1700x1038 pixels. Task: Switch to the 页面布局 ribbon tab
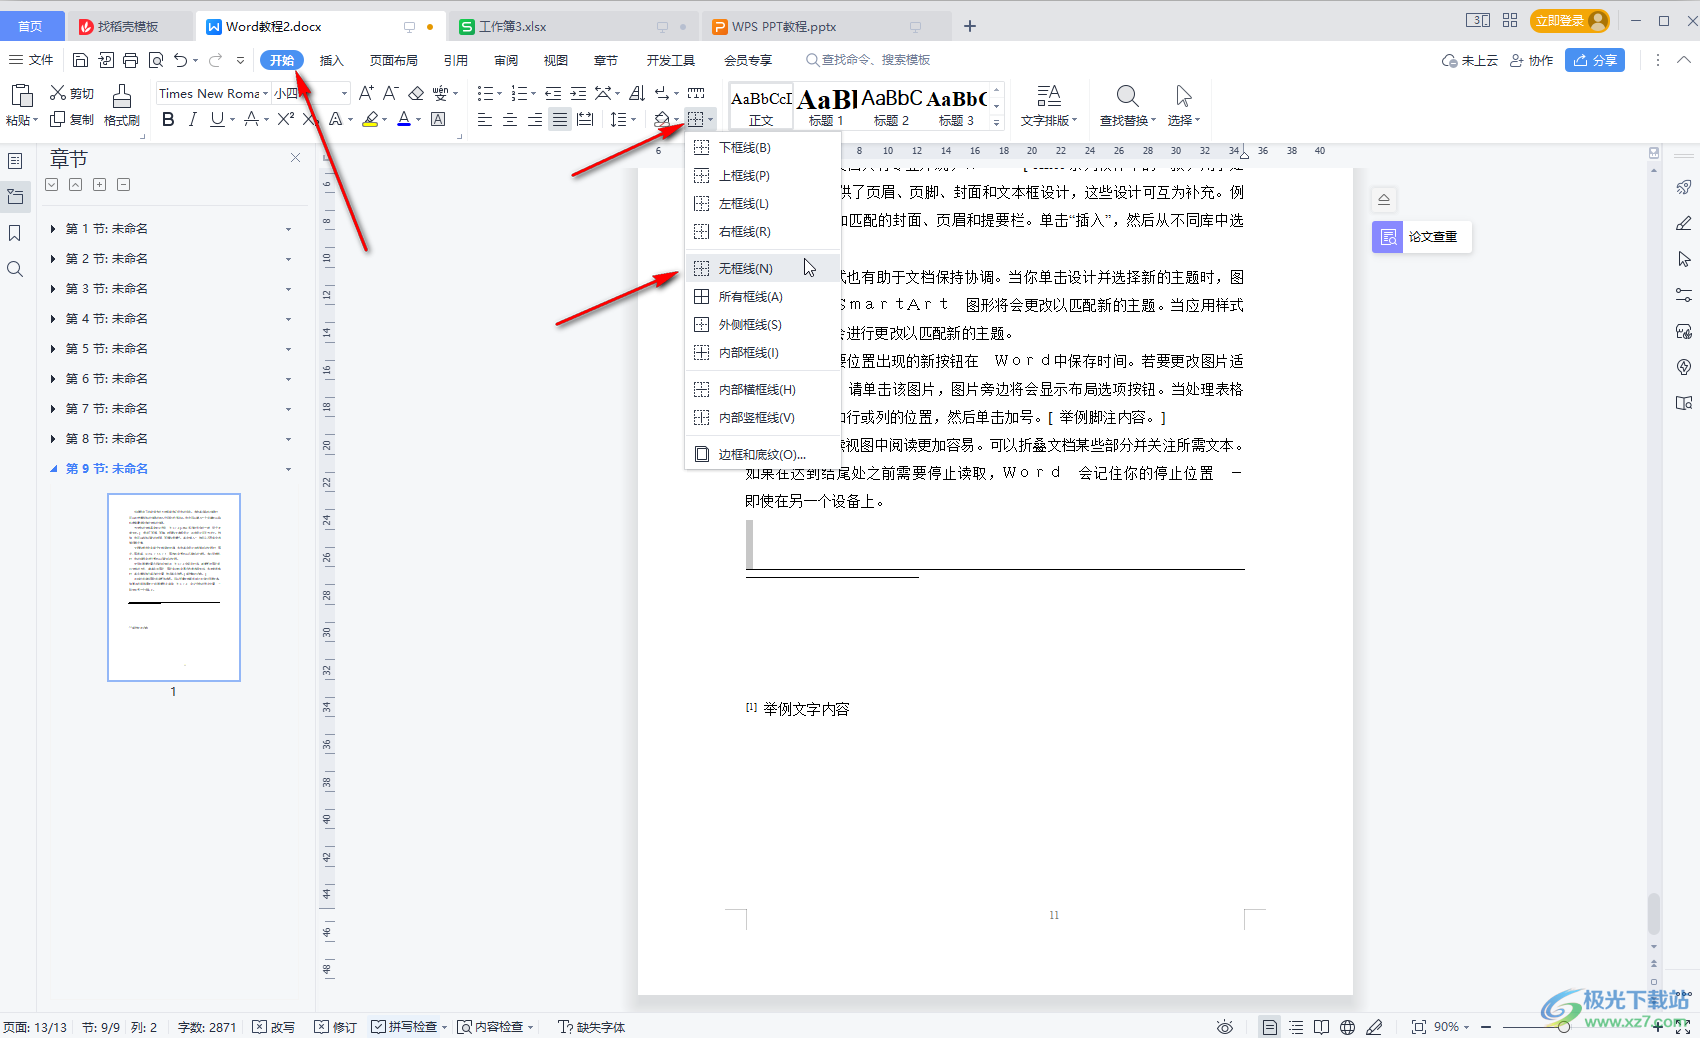click(x=394, y=60)
